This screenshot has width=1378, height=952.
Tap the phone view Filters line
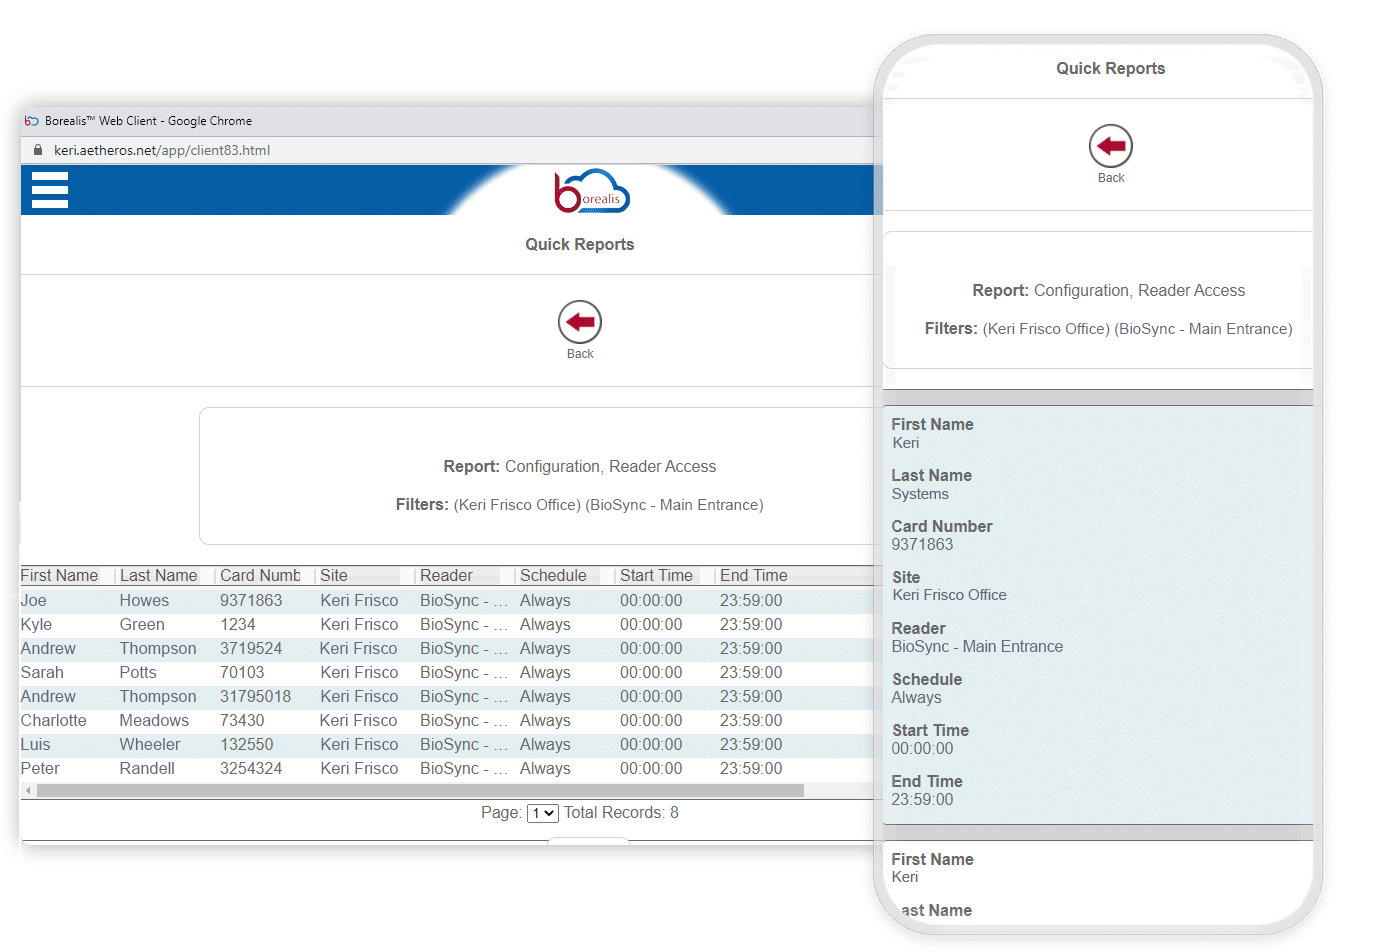tap(1109, 329)
